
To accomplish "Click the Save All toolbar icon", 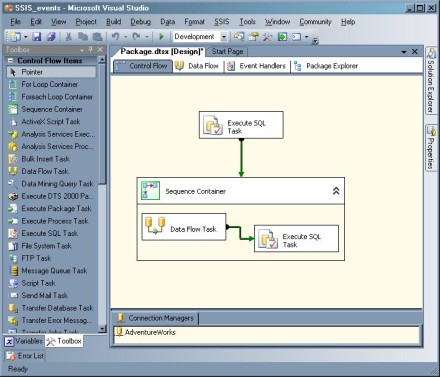I will point(51,36).
